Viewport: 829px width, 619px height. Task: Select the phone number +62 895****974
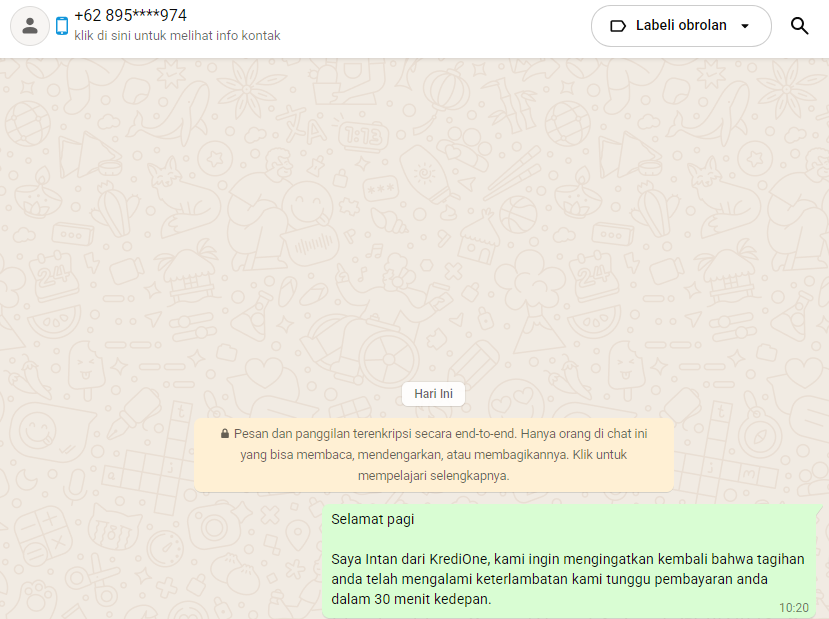tap(130, 15)
